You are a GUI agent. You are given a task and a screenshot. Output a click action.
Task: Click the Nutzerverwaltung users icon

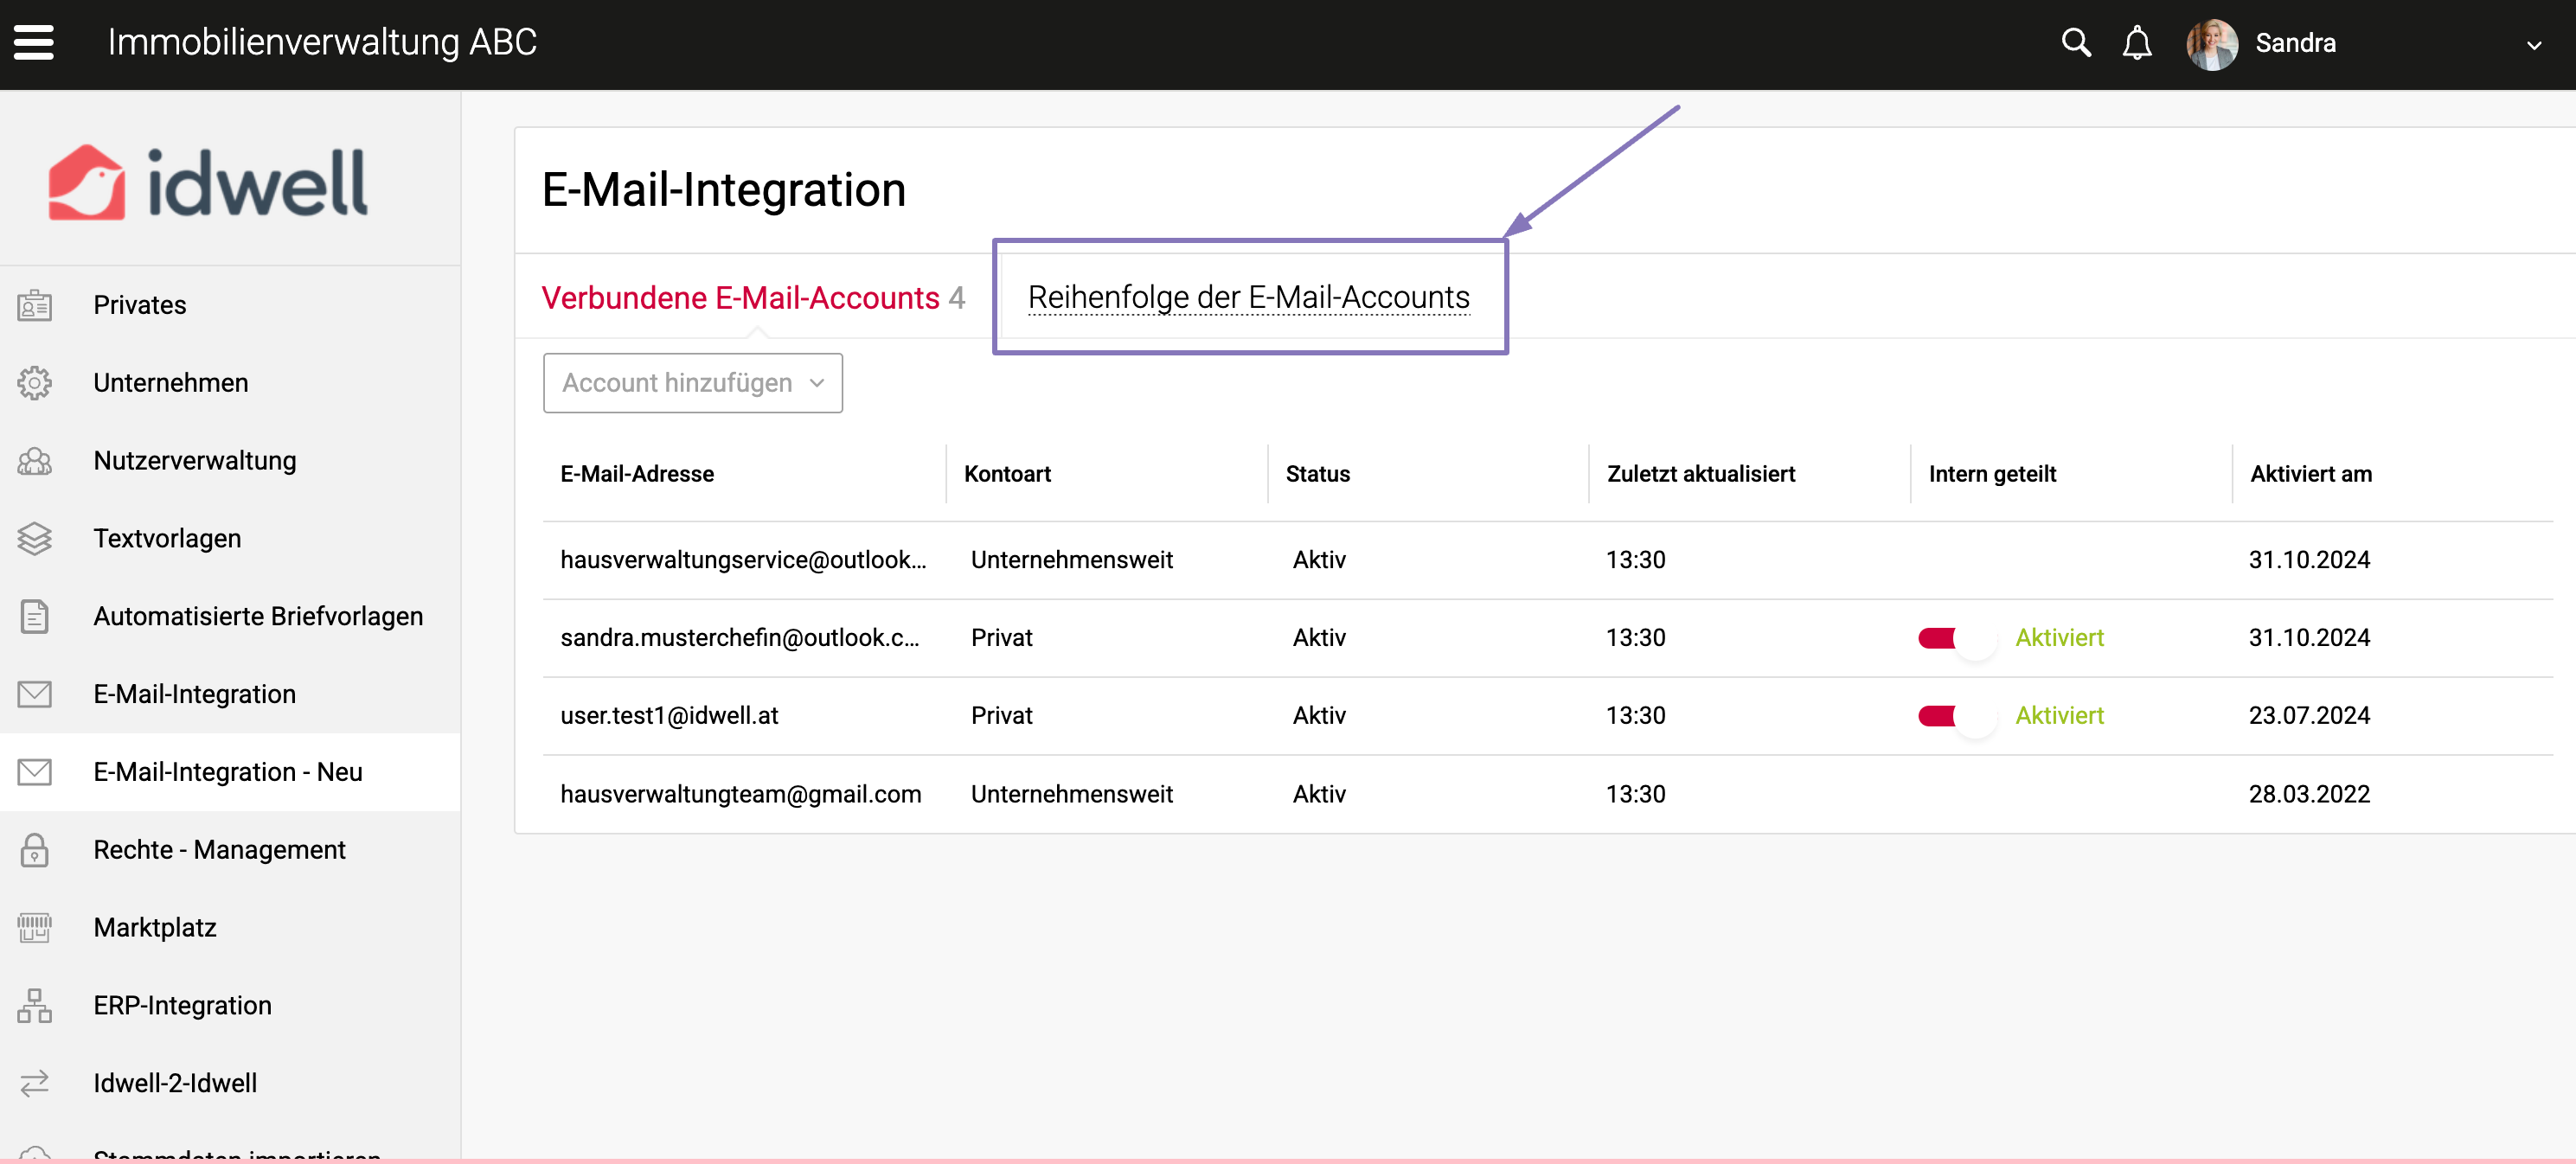(35, 461)
